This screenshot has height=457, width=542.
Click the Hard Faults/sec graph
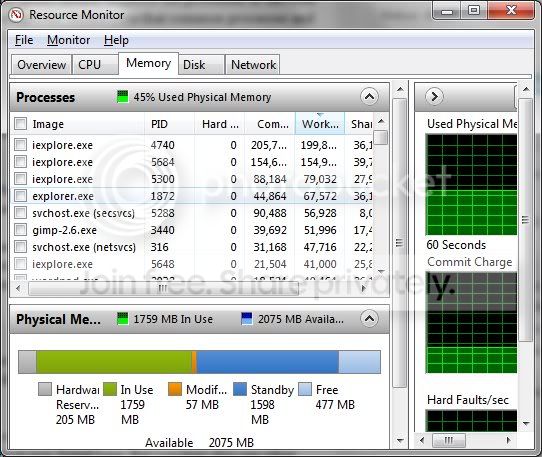point(471,420)
